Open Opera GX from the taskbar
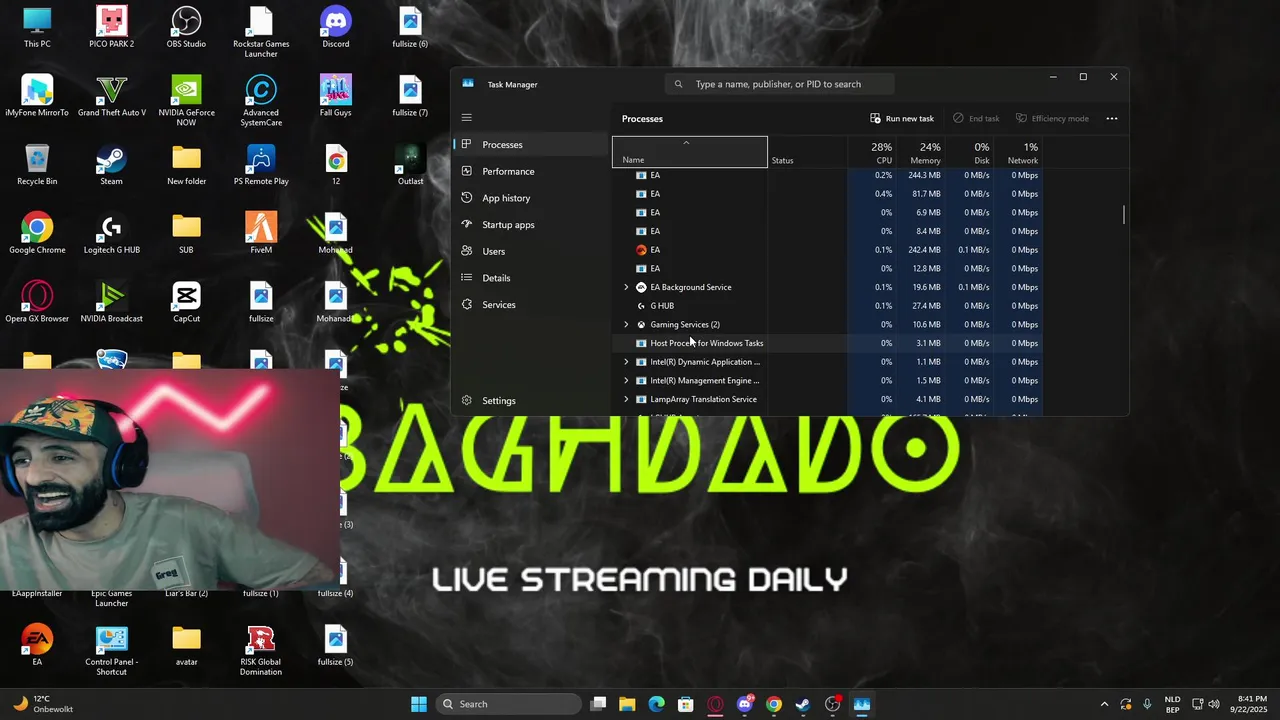The height and width of the screenshot is (720, 1280). [715, 704]
